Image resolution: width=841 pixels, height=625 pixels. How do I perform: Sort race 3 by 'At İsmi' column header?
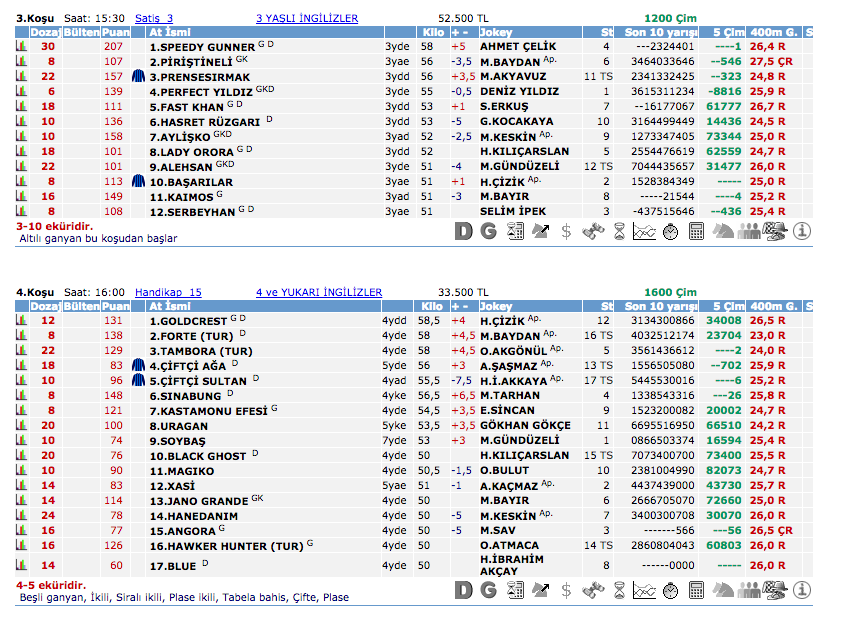pyautogui.click(x=170, y=32)
